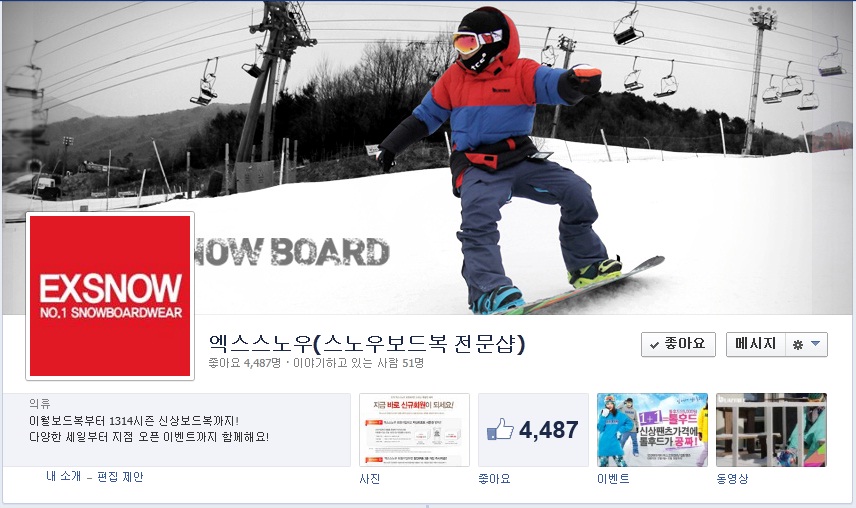
Task: Open the 동영상 video thumbnail
Action: (x=771, y=430)
